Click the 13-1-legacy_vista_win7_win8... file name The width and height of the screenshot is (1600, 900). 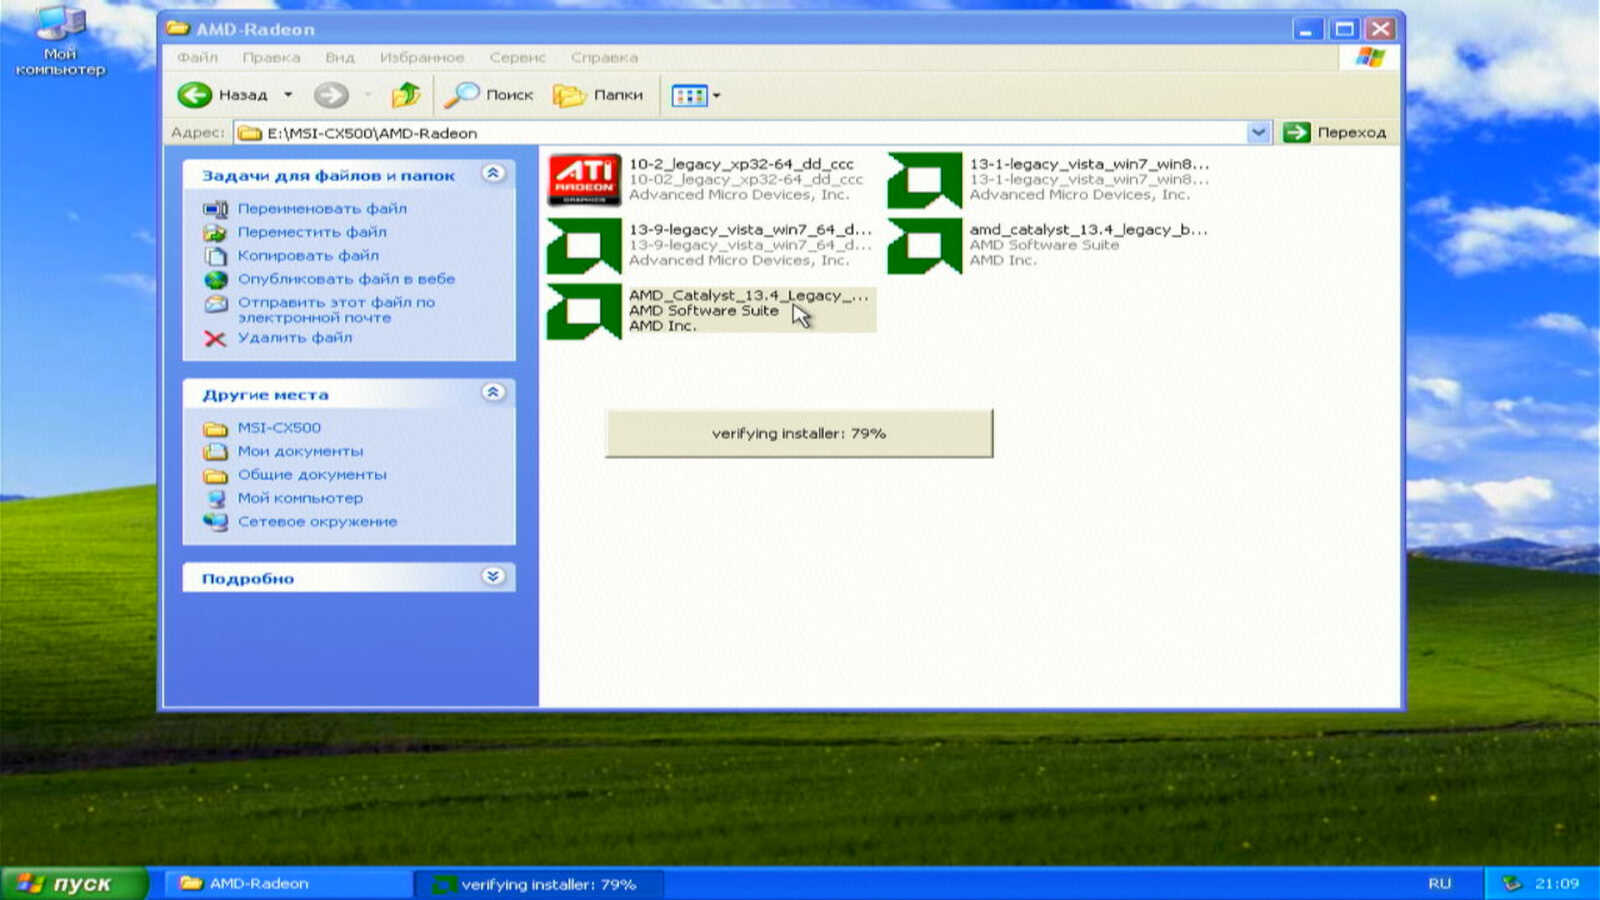[x=1089, y=164]
